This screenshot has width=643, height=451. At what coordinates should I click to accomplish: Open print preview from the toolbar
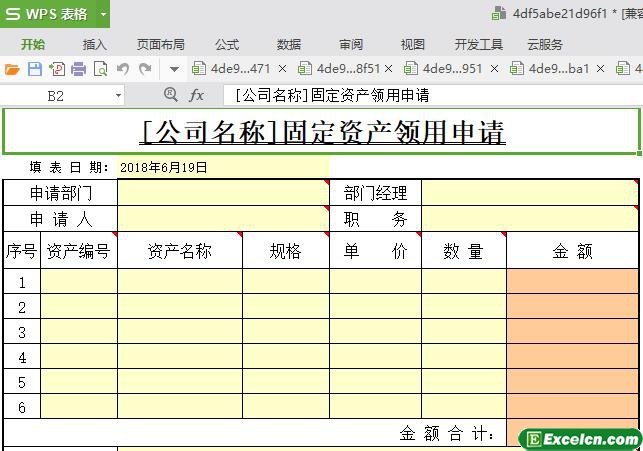pyautogui.click(x=100, y=69)
